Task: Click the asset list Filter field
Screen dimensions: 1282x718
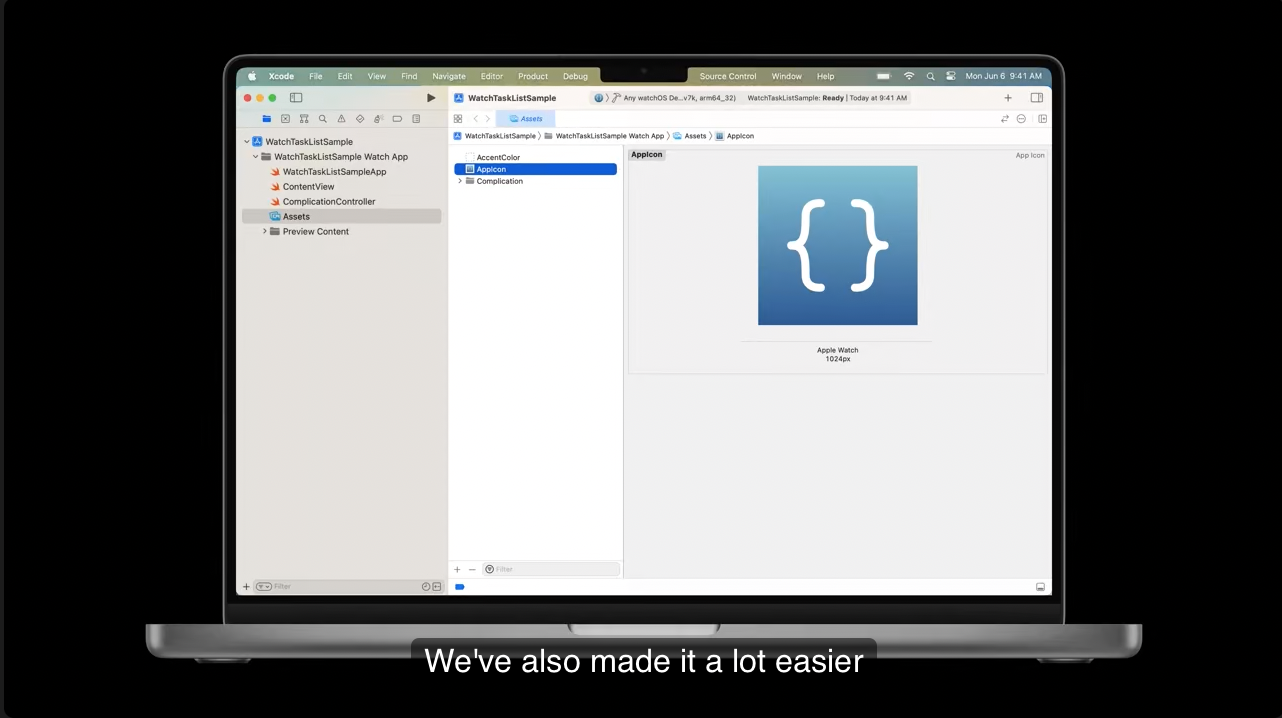Action: (x=551, y=569)
